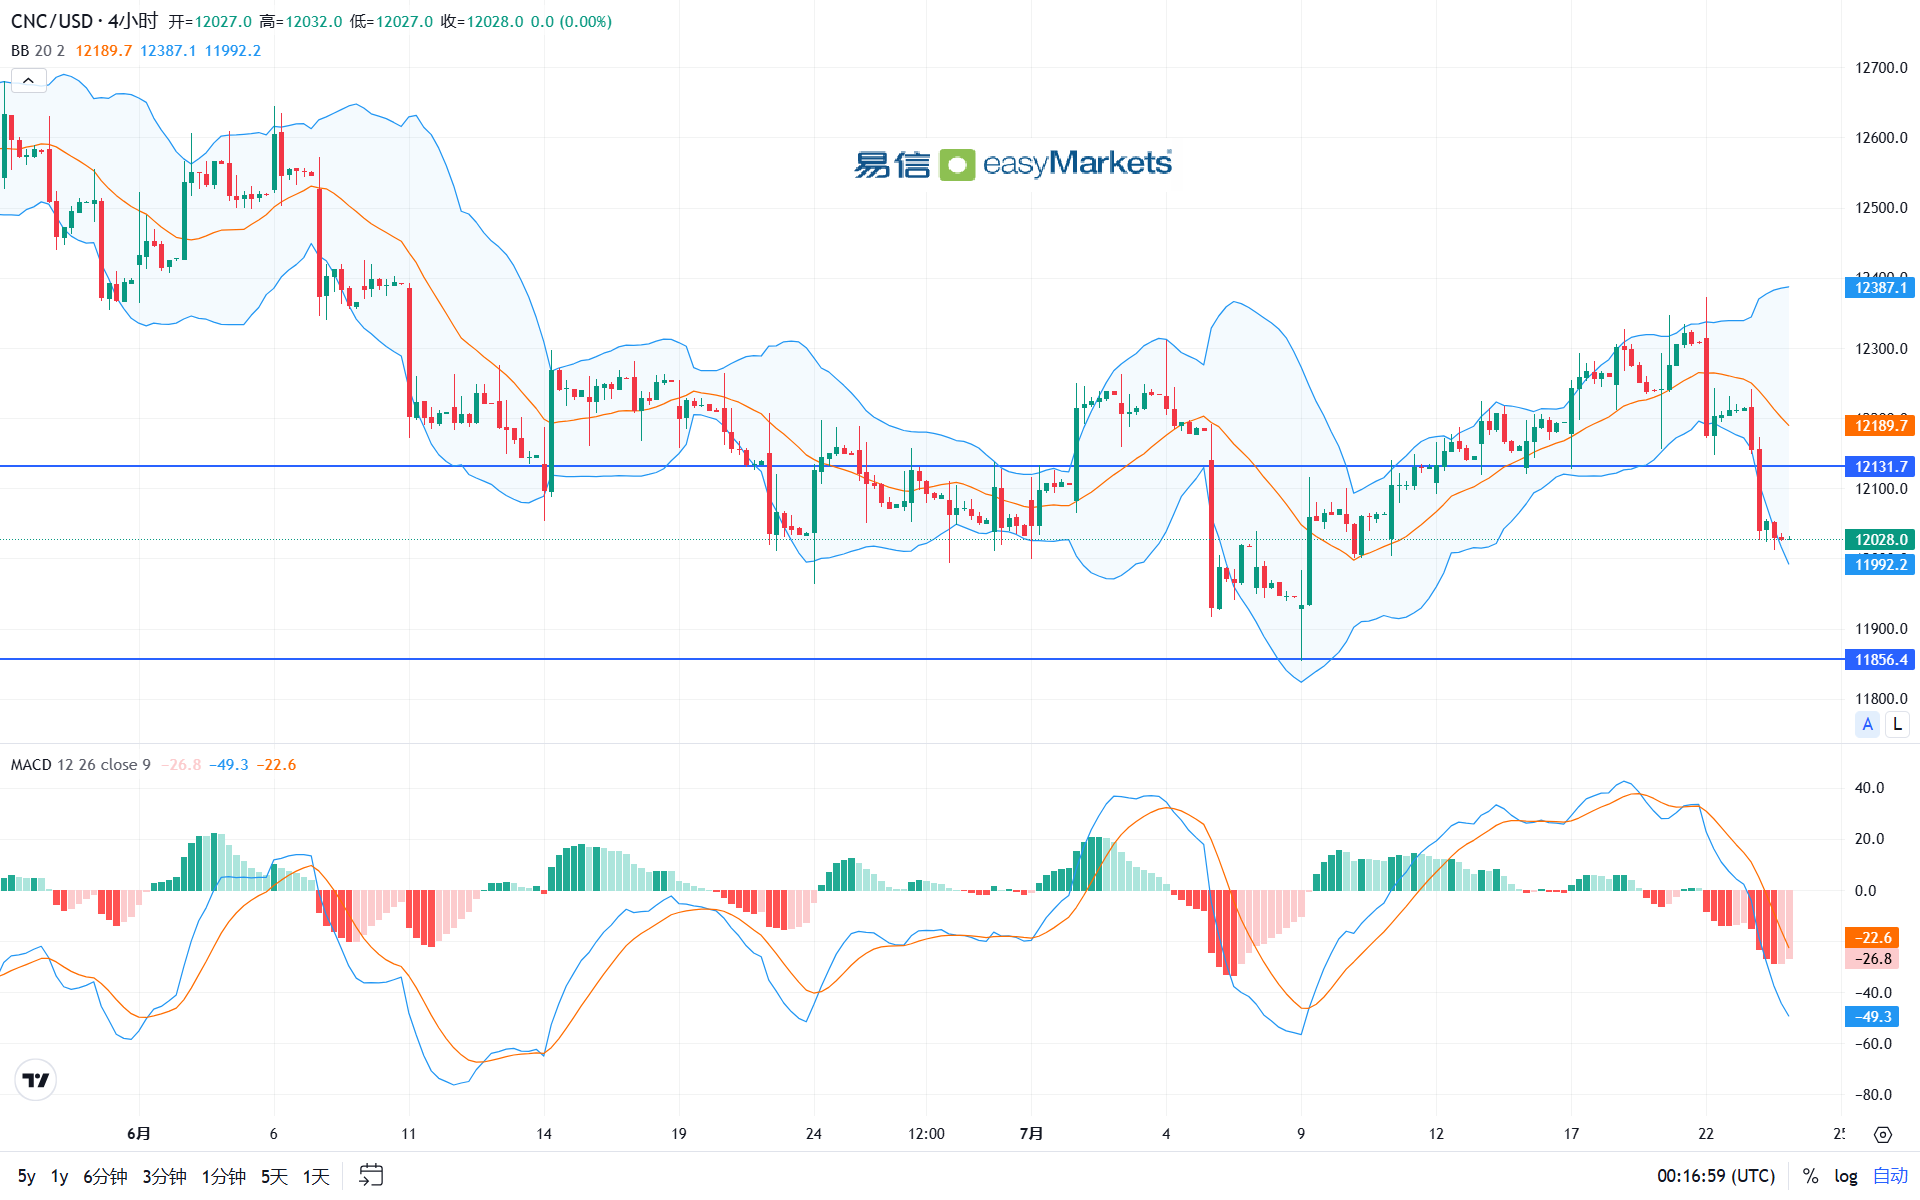Click 12700.0 on the price axis
The image size is (1920, 1200).
tap(1881, 68)
